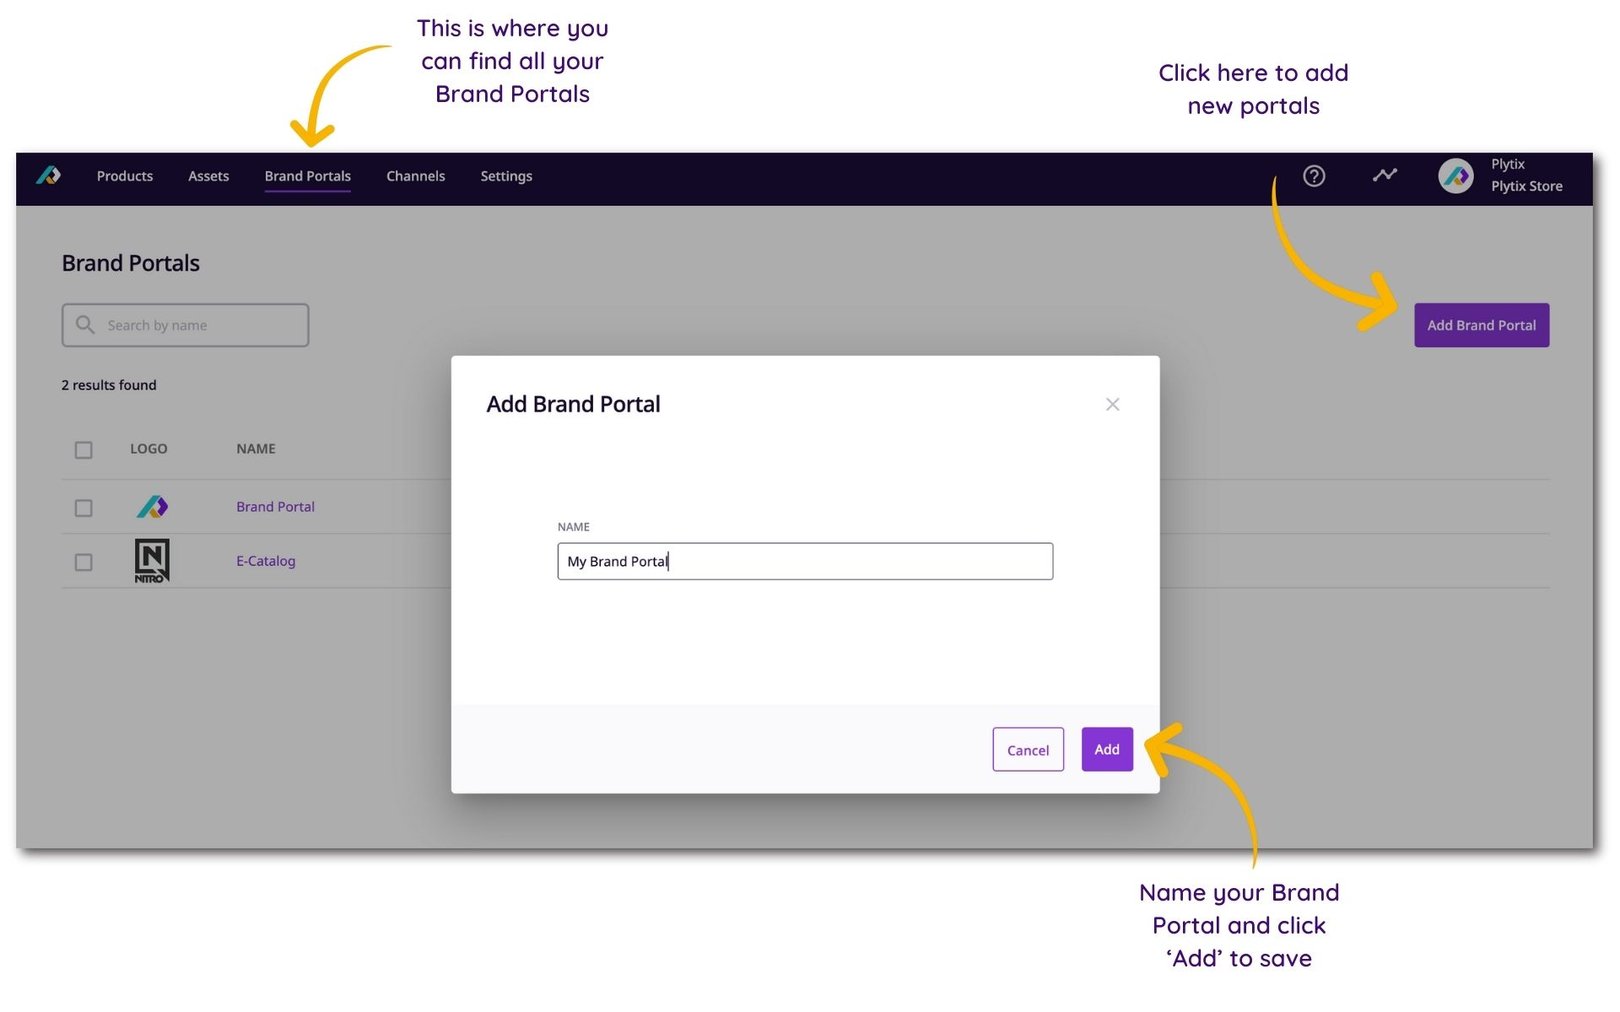Image resolution: width=1620 pixels, height=1012 pixels.
Task: Open the Assets section
Action: pos(208,176)
